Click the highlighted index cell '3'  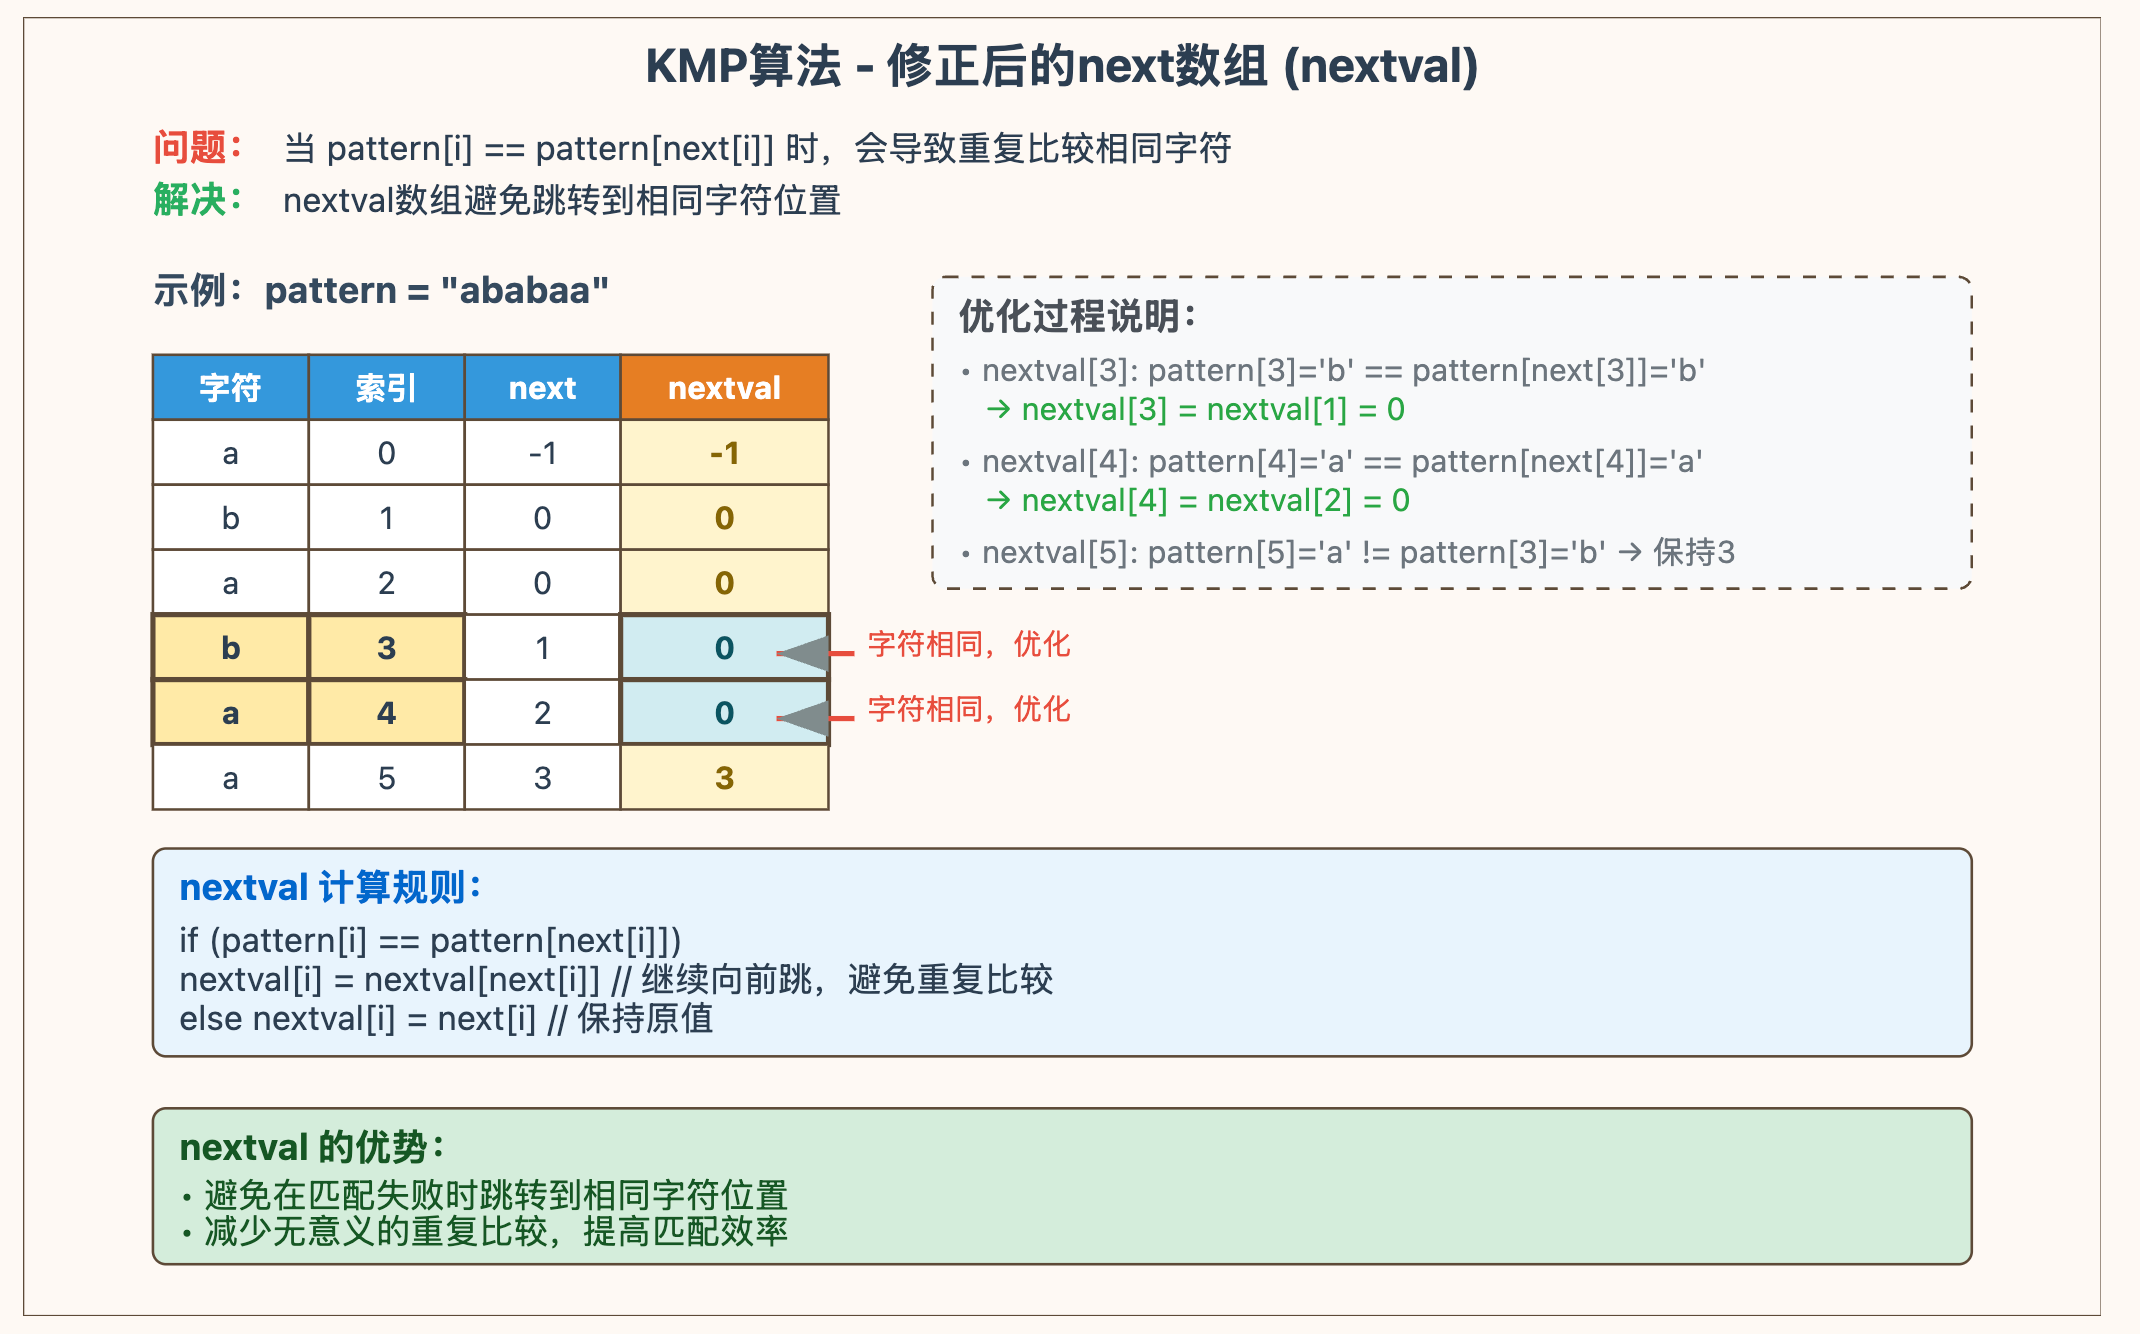(x=386, y=648)
